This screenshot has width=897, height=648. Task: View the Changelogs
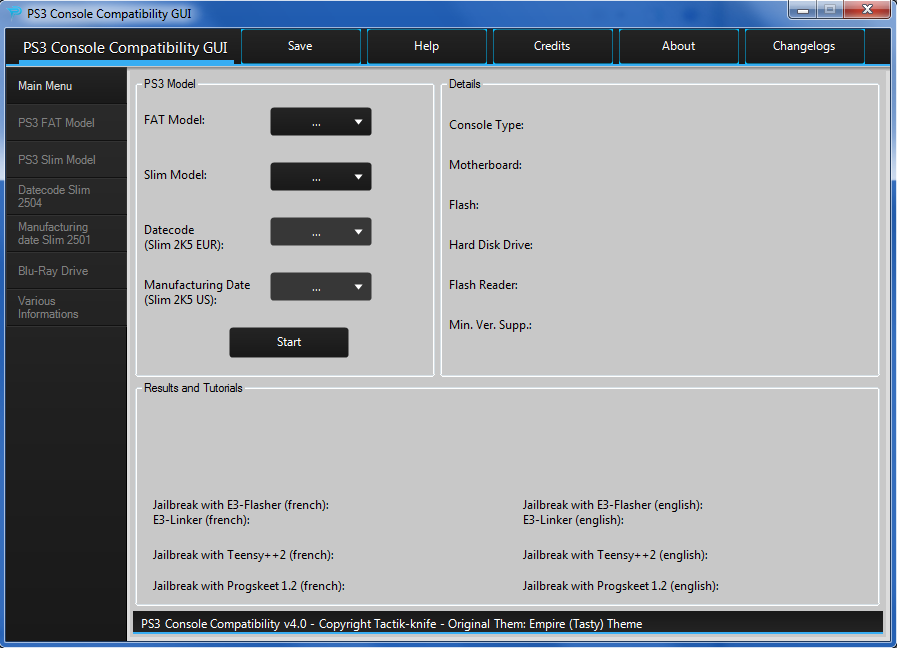tap(804, 46)
